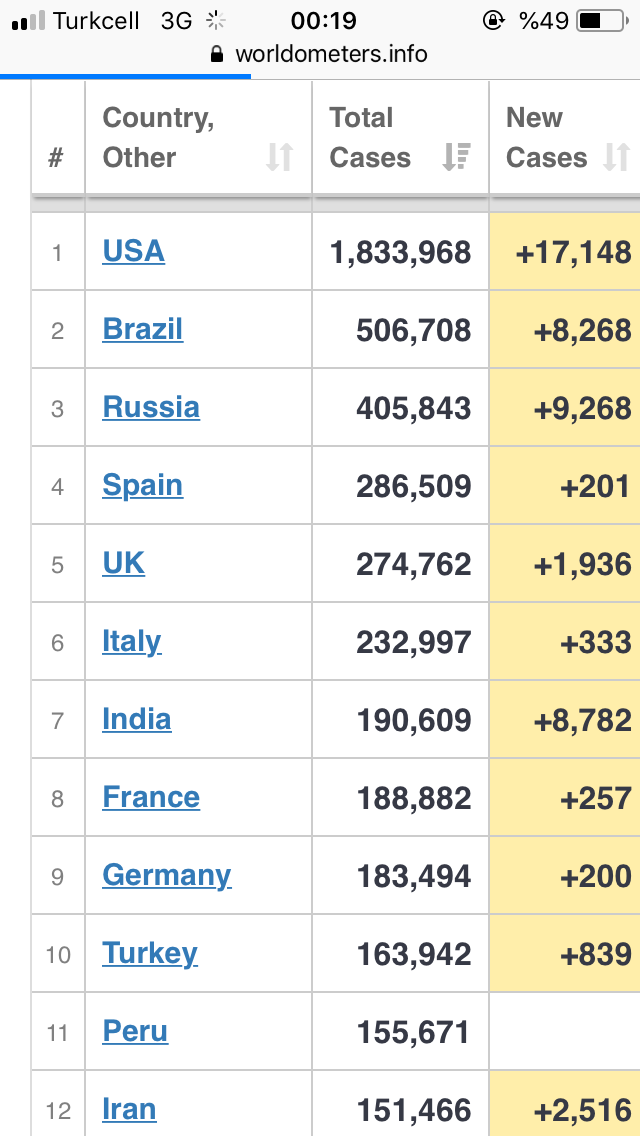Image resolution: width=640 pixels, height=1136 pixels.
Task: Tap the cellular signal bars icon
Action: [x=28, y=22]
